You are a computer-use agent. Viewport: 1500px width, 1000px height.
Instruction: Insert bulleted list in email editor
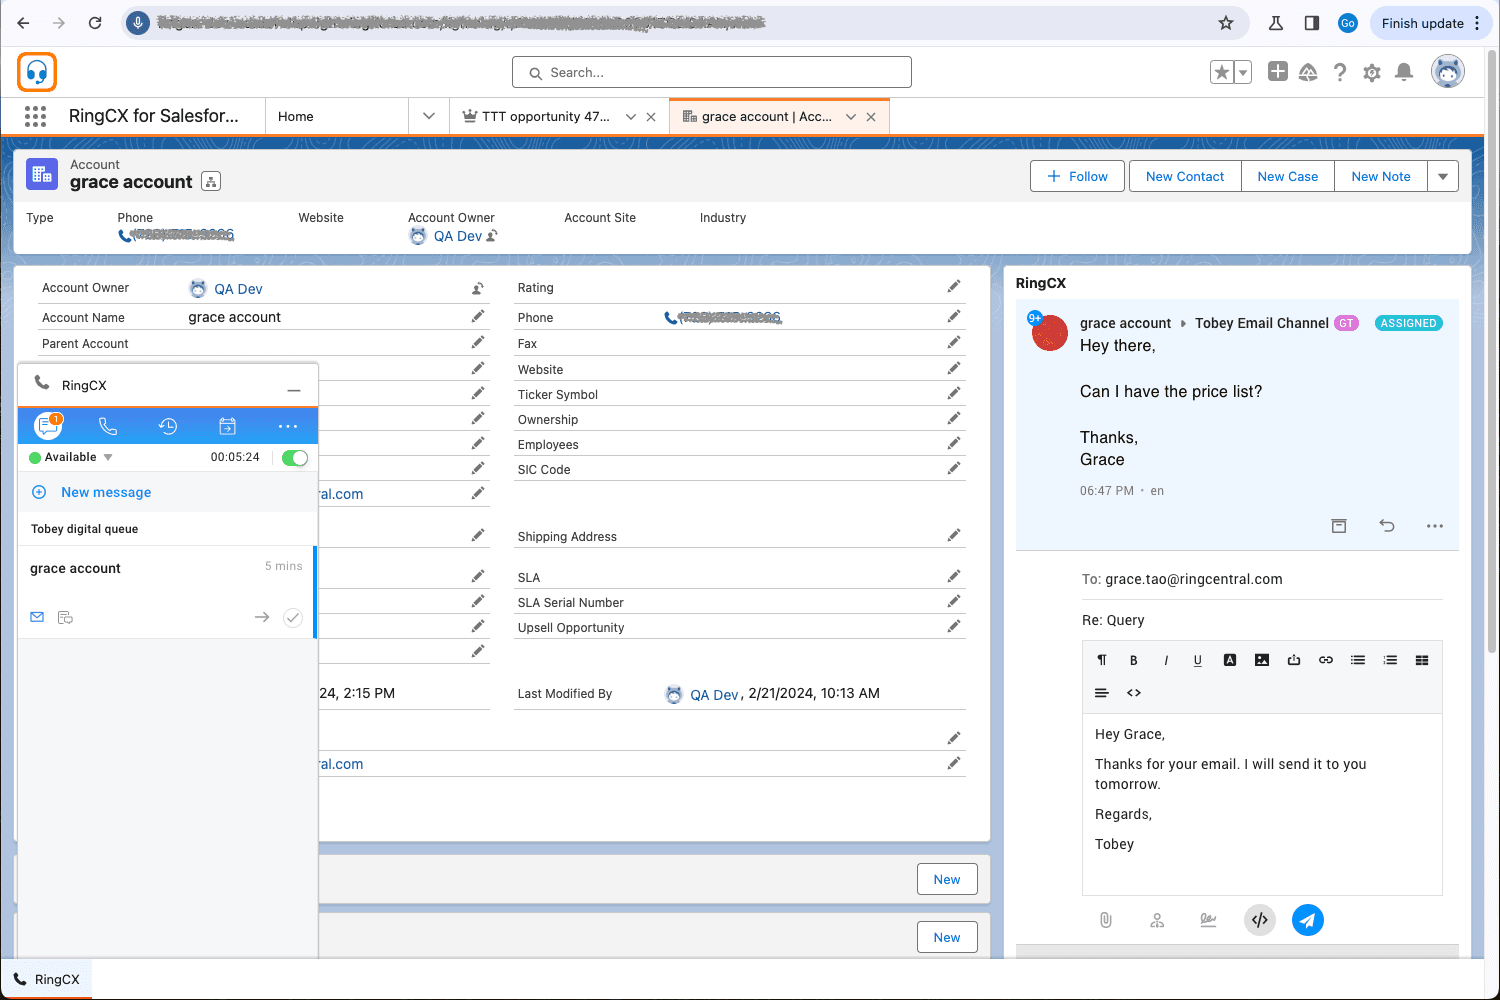pyautogui.click(x=1358, y=660)
